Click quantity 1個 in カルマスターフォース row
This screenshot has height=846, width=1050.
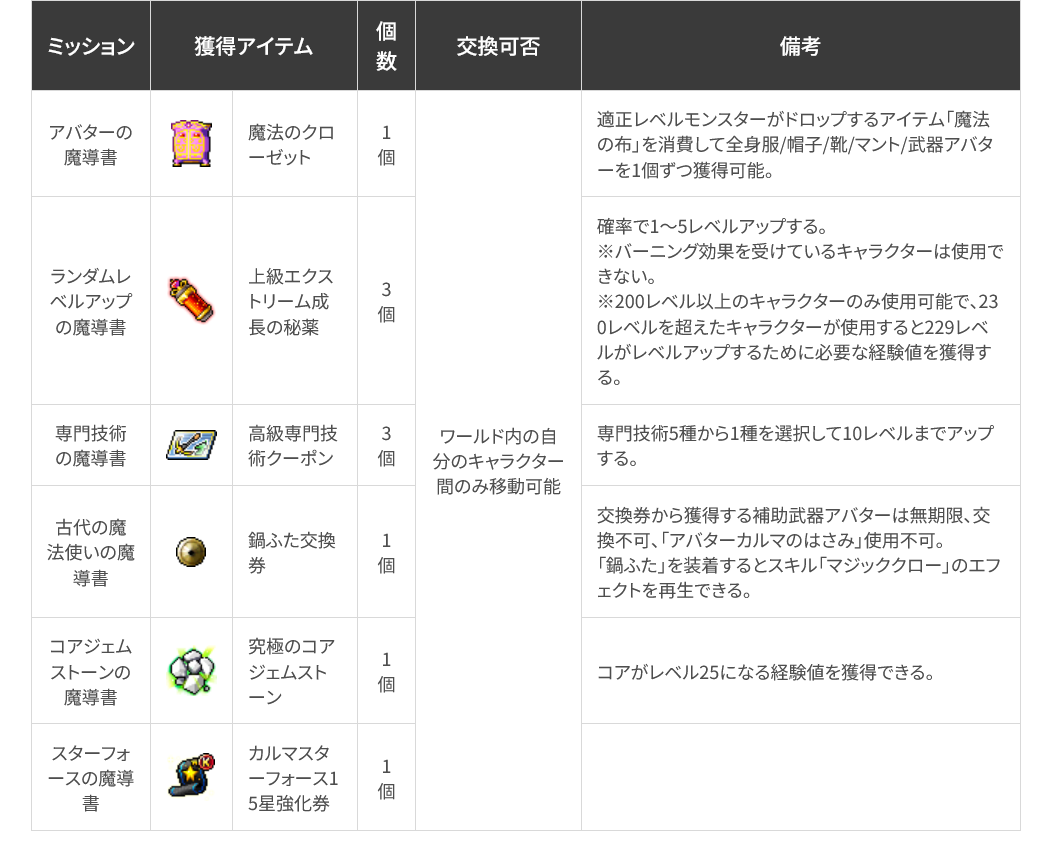coord(386,778)
